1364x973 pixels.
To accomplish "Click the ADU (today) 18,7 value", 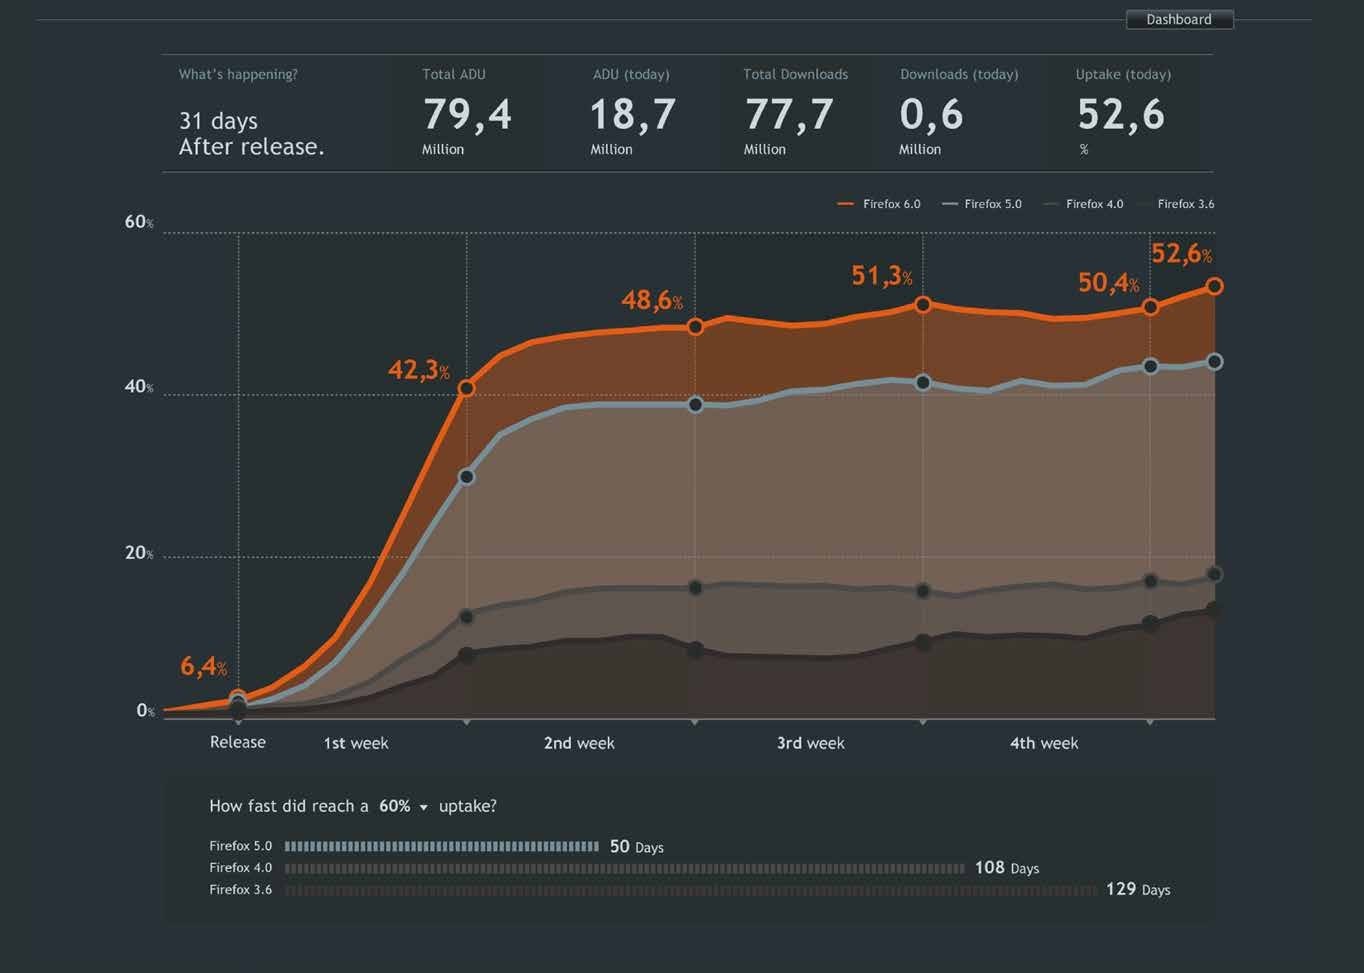I will [633, 114].
